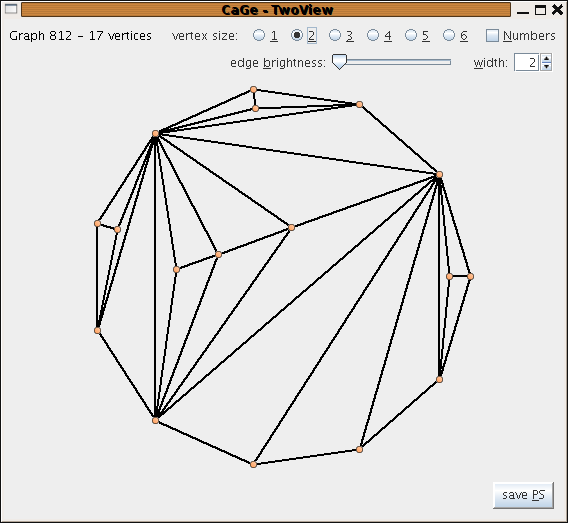The image size is (568, 523).
Task: Decrease edge width with down arrow
Action: [x=546, y=67]
